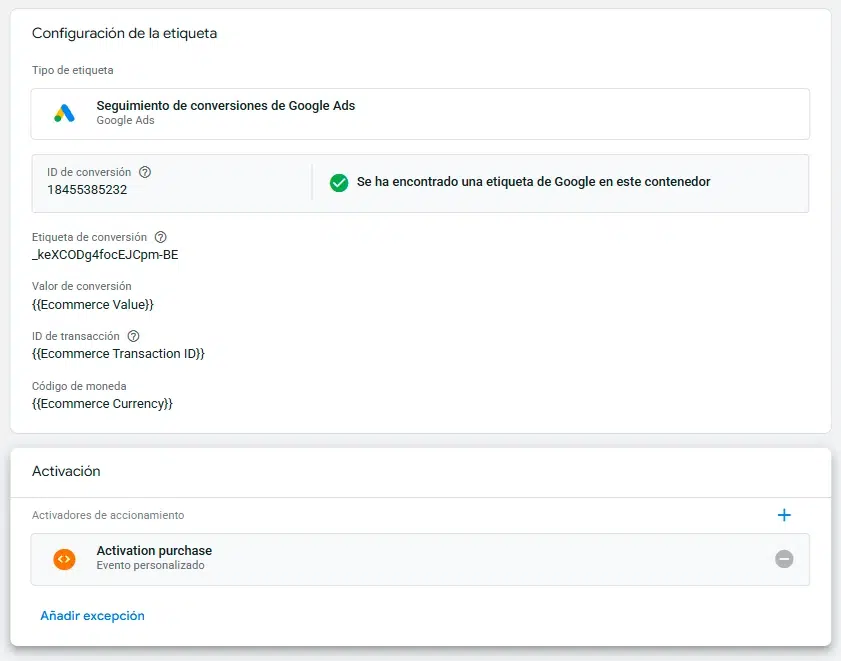Click the {{Ecommerce Transaction ID}} variable
Viewport: 841px width, 661px height.
point(119,354)
